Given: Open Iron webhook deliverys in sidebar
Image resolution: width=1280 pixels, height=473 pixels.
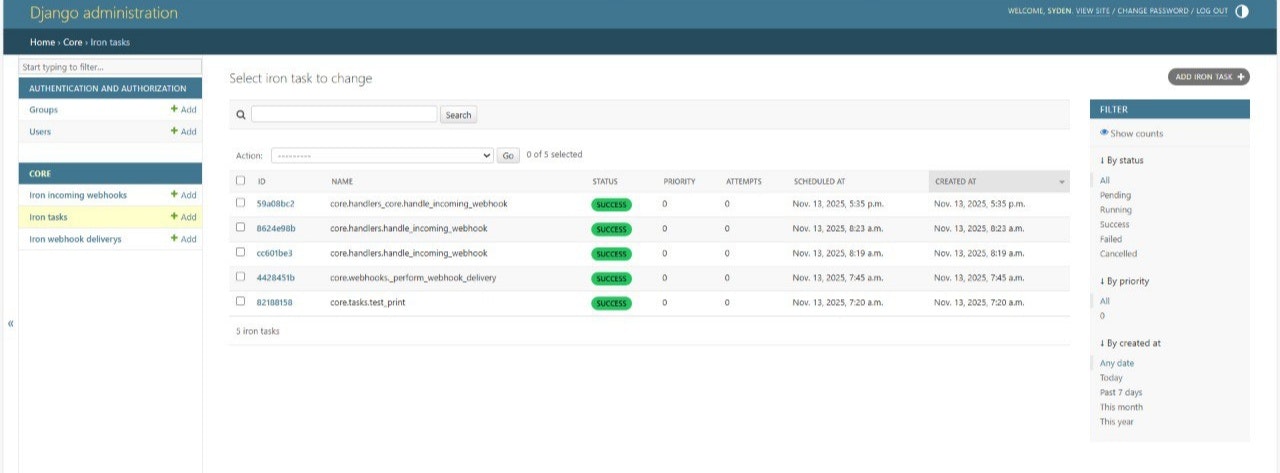Looking at the screenshot, I should (75, 239).
